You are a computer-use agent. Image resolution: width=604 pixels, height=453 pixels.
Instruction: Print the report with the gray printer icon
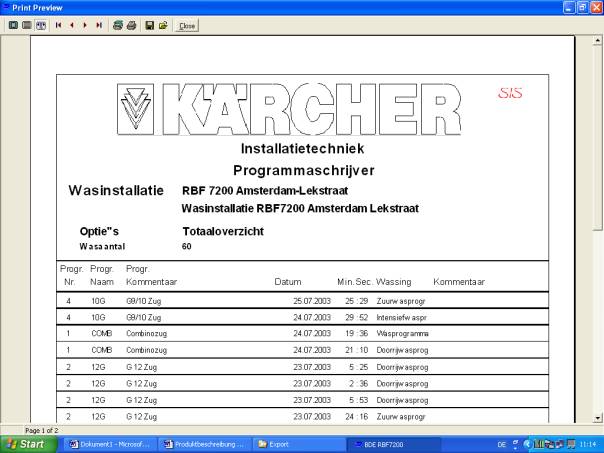pyautogui.click(x=131, y=25)
